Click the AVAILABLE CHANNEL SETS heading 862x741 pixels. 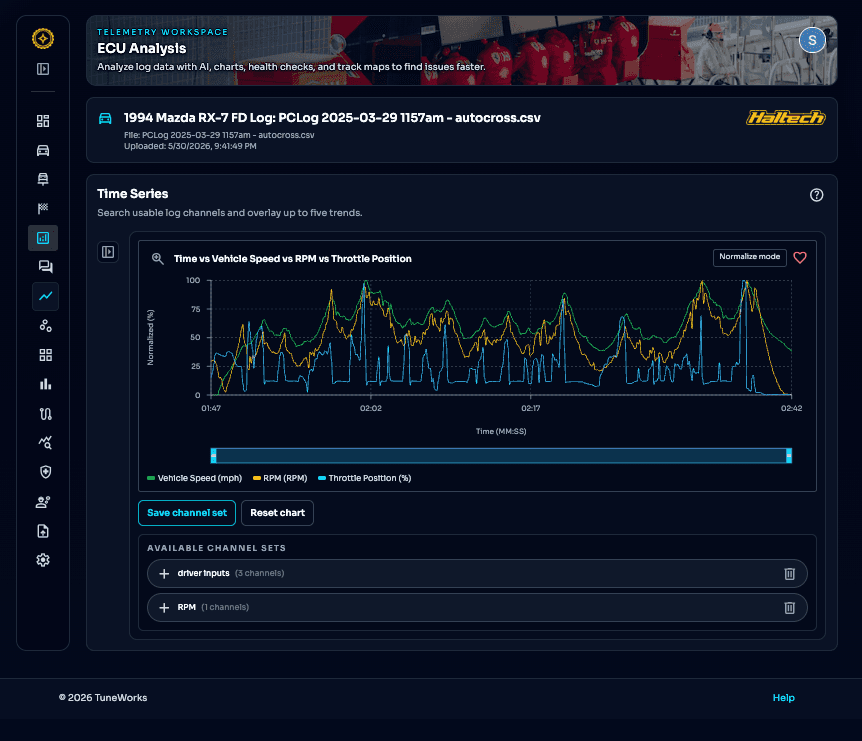(x=216, y=548)
